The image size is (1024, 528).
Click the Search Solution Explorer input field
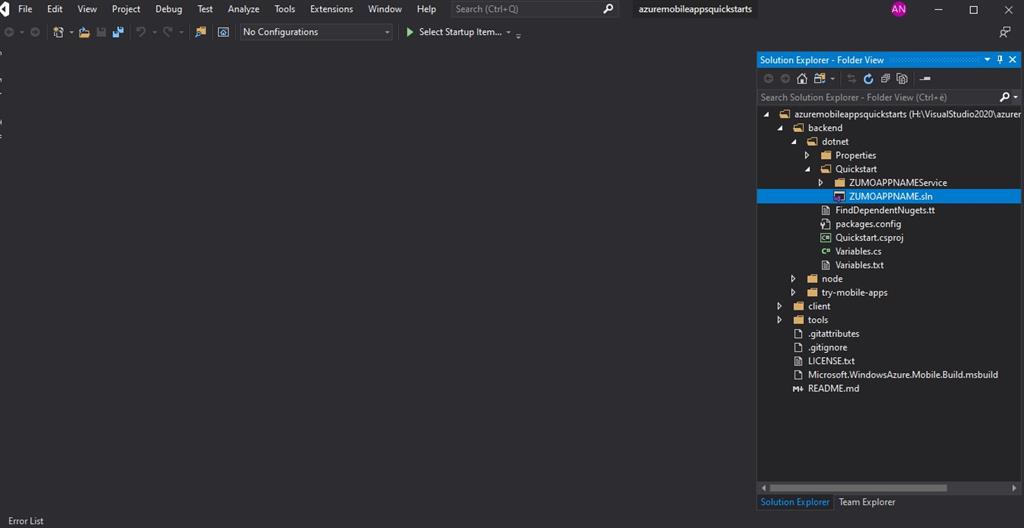878,97
